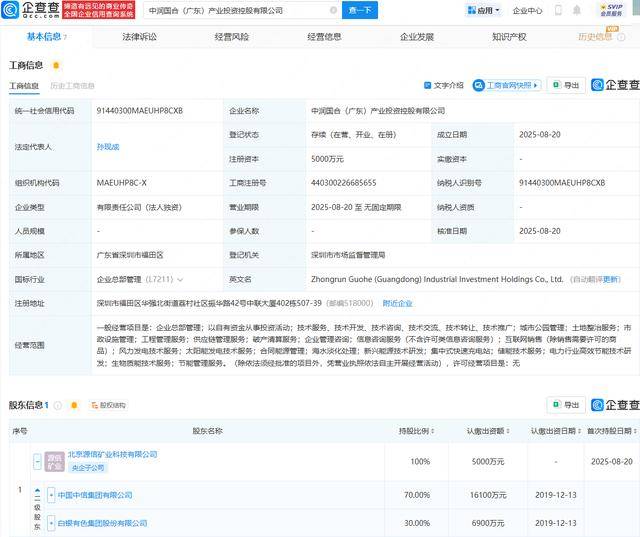Select registration number 440300226685655

click(344, 183)
